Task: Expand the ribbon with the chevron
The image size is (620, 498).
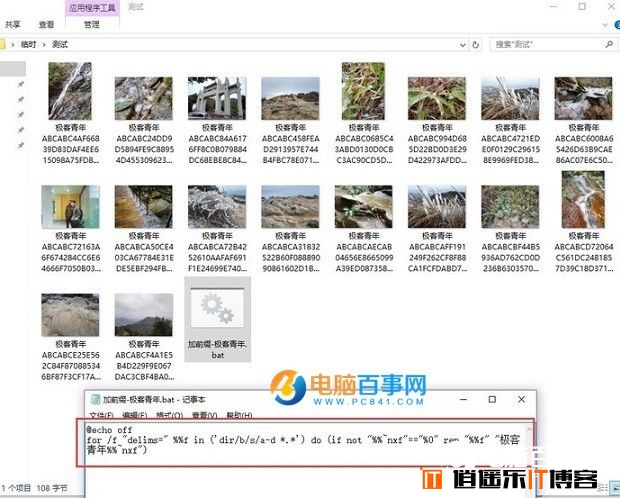Action: tap(605, 25)
